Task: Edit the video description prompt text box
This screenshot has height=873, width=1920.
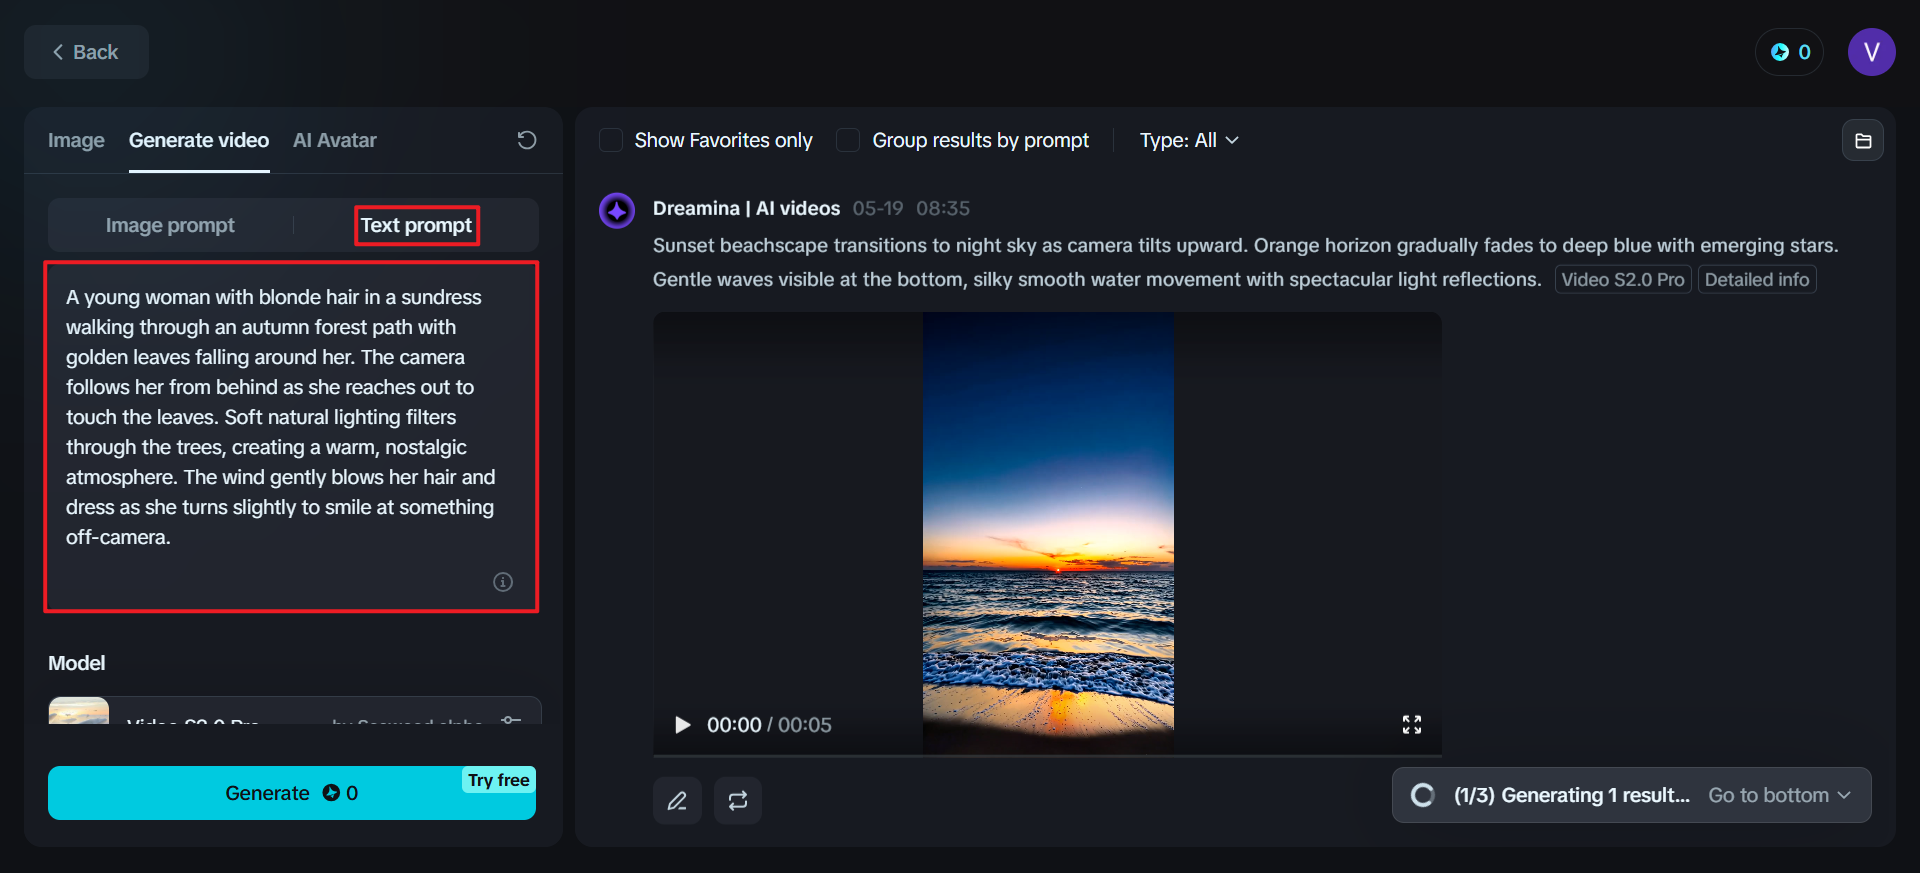Action: 291,436
